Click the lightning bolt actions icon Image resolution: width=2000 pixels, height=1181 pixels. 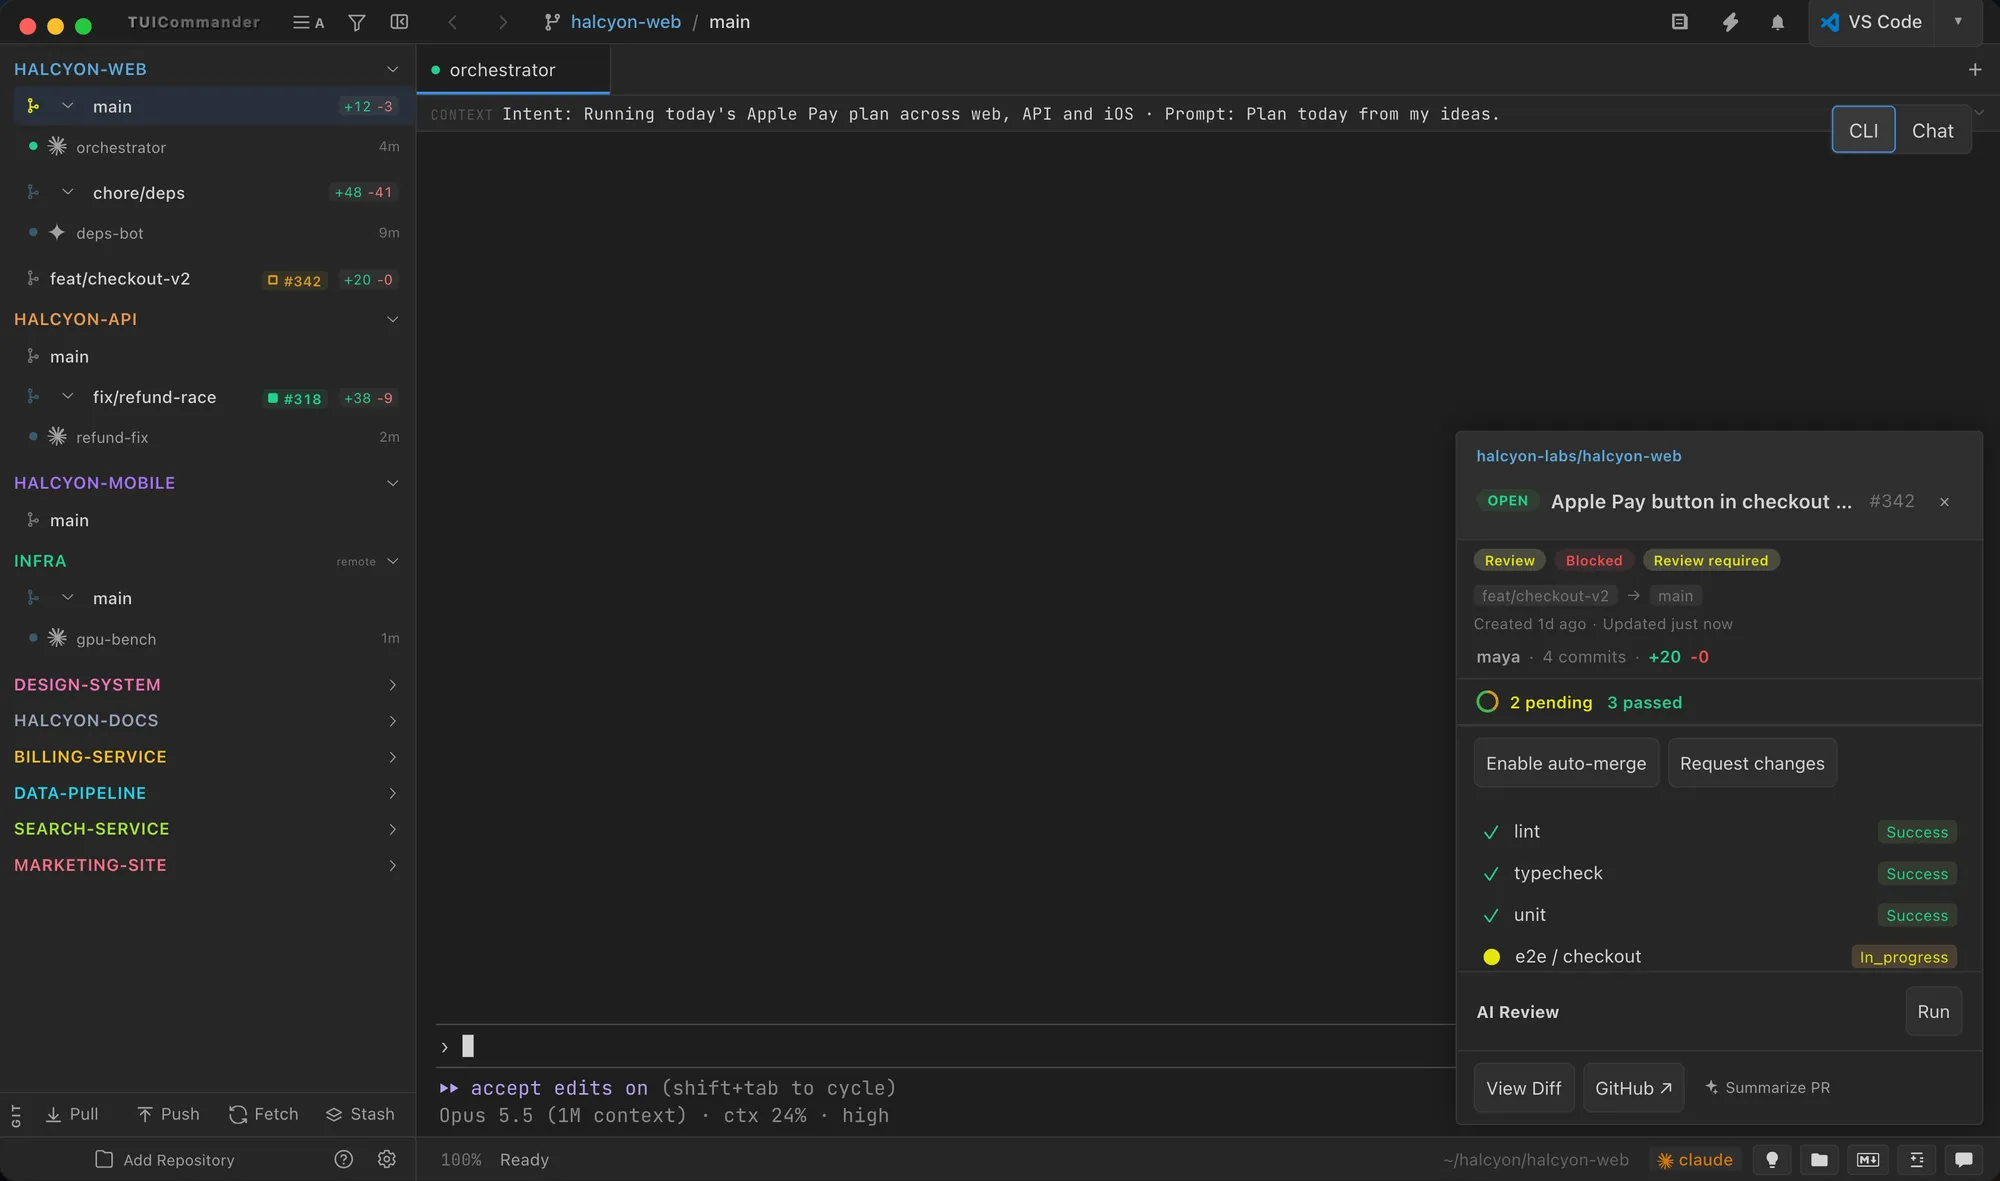(x=1730, y=22)
